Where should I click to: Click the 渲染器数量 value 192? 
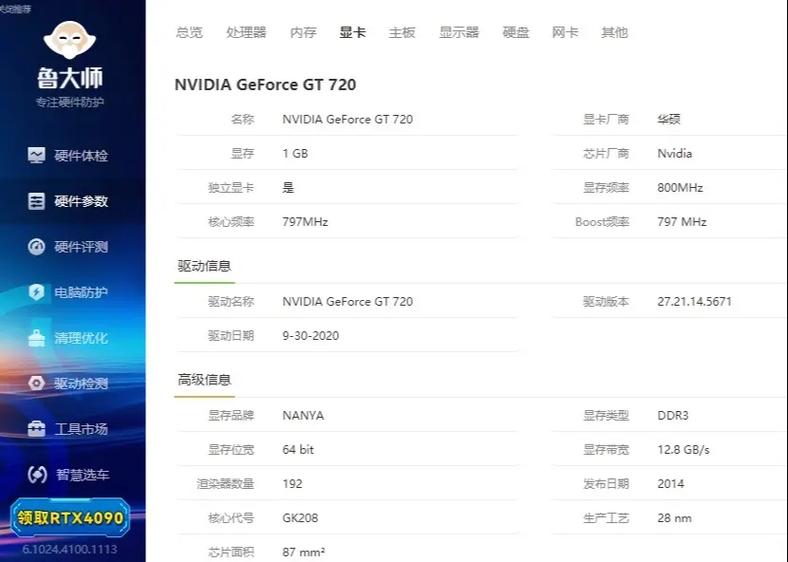point(292,484)
